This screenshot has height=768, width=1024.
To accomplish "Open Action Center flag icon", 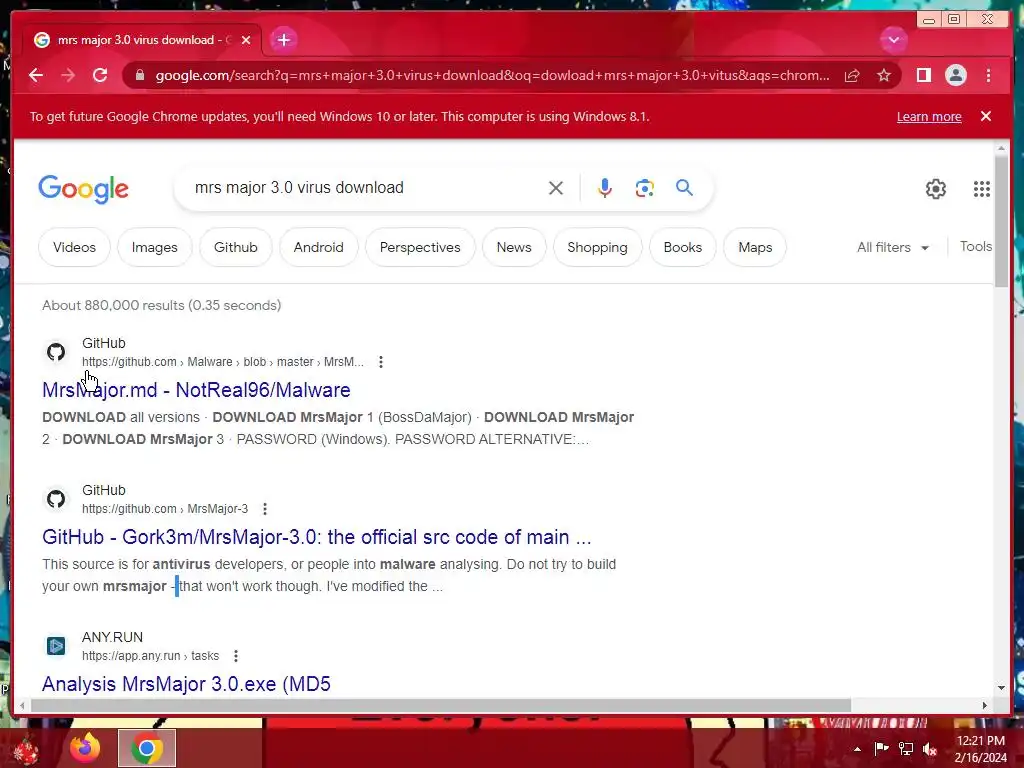I will tap(881, 748).
